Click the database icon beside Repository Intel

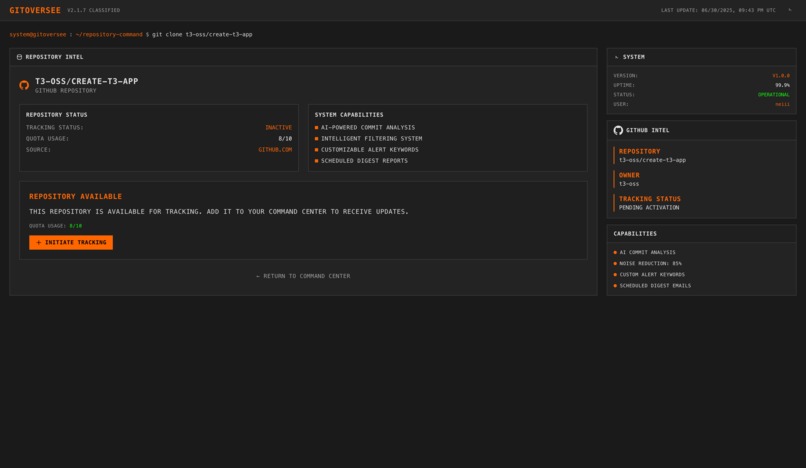point(19,57)
